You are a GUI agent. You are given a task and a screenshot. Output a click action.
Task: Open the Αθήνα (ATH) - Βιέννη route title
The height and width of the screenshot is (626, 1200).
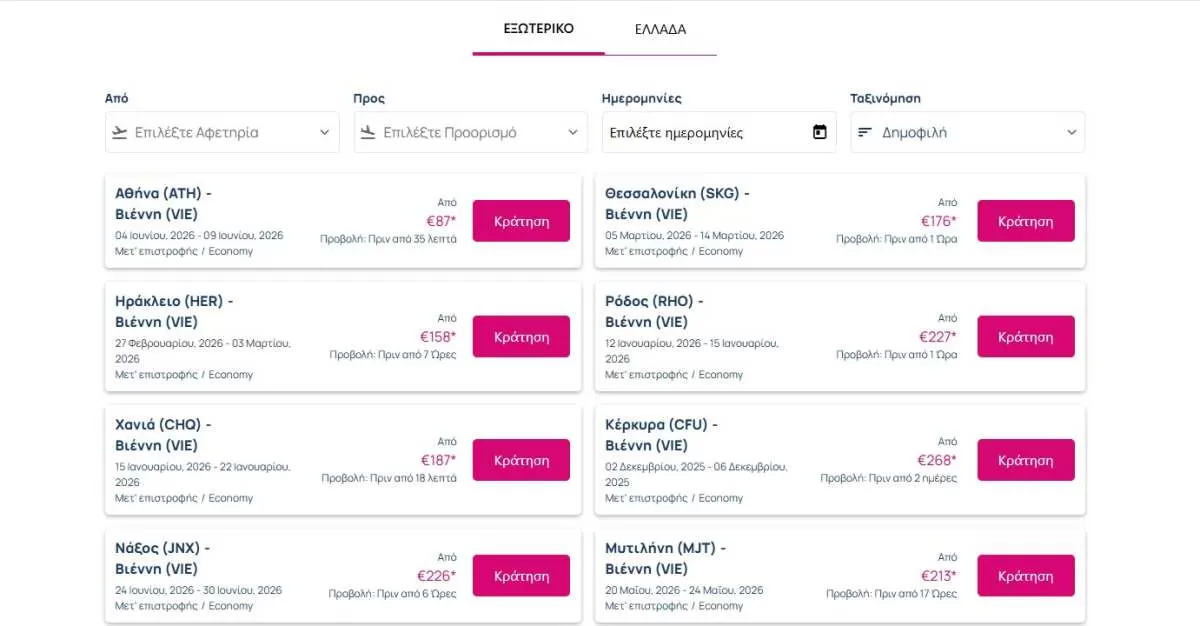163,203
